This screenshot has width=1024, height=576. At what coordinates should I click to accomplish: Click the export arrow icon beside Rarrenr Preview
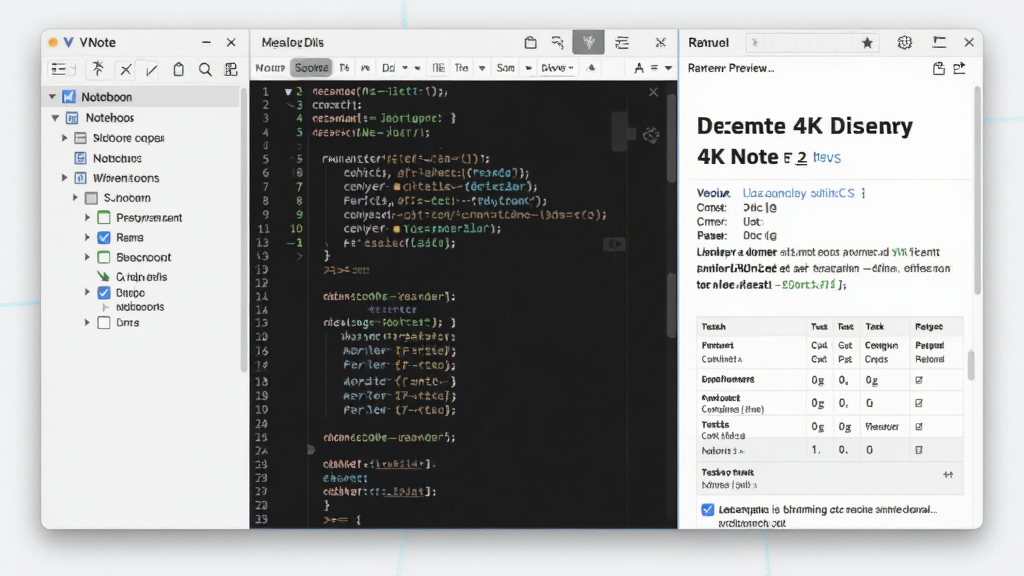[959, 68]
